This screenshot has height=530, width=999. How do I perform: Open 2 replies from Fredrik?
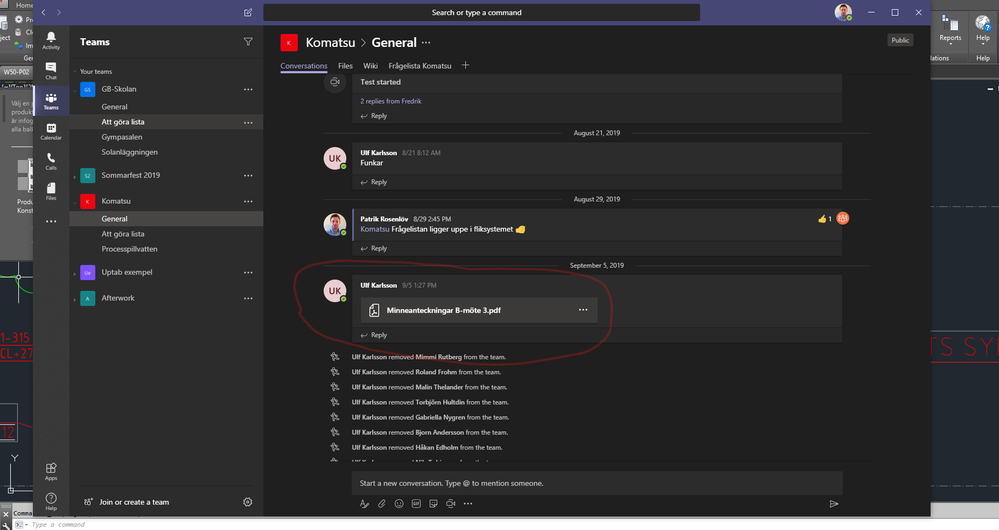(391, 101)
